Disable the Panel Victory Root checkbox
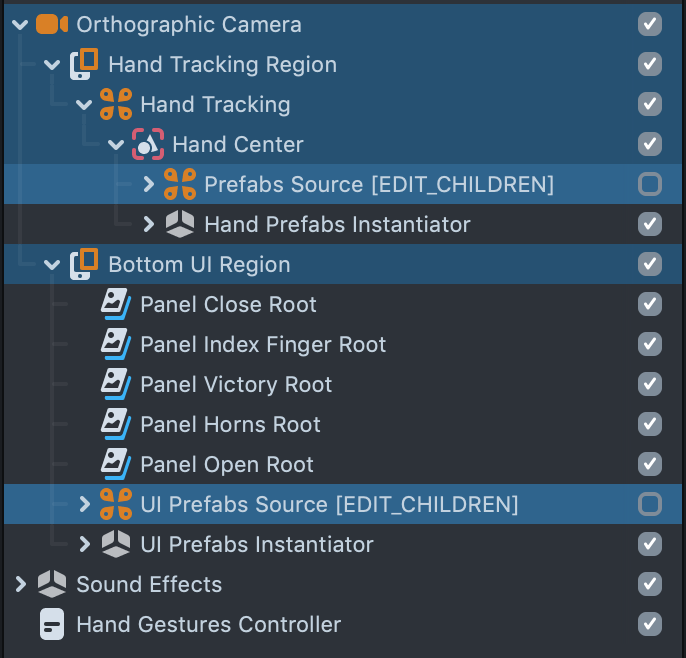 pos(650,384)
